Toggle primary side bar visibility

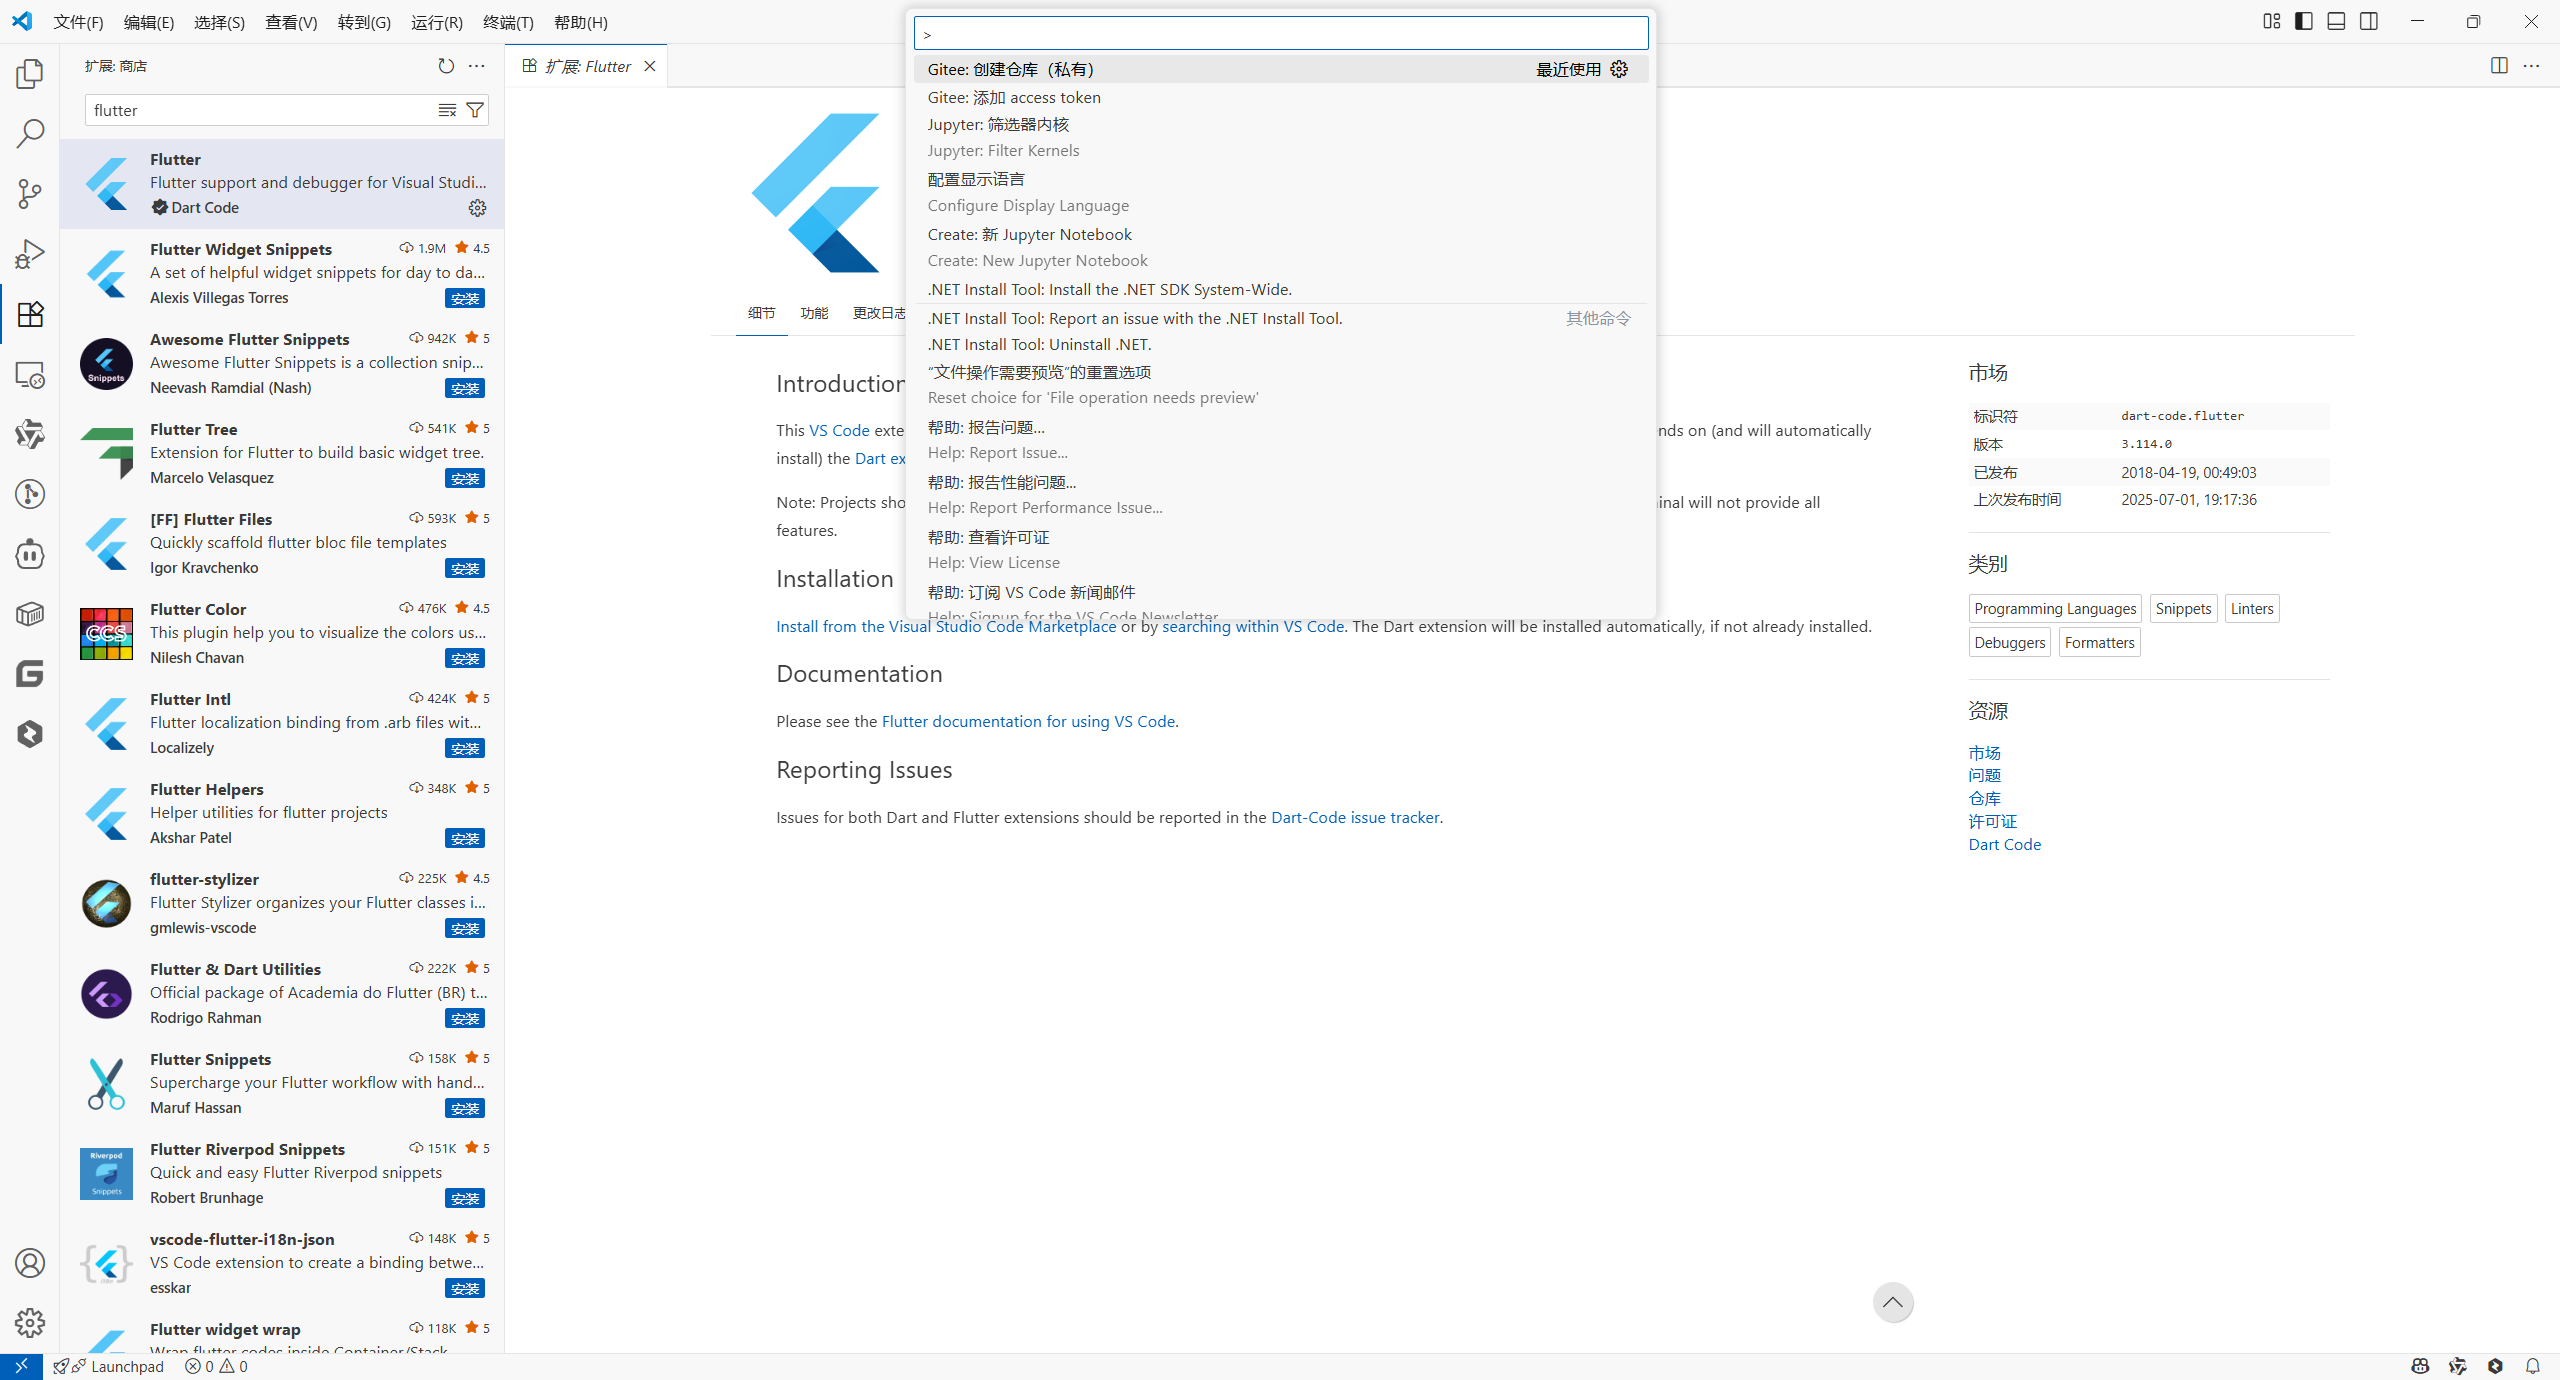point(2304,21)
